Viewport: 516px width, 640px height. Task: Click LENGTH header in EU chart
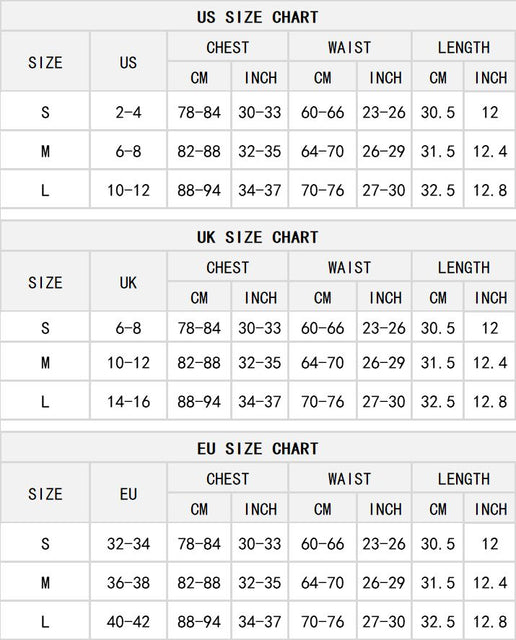pos(463,479)
